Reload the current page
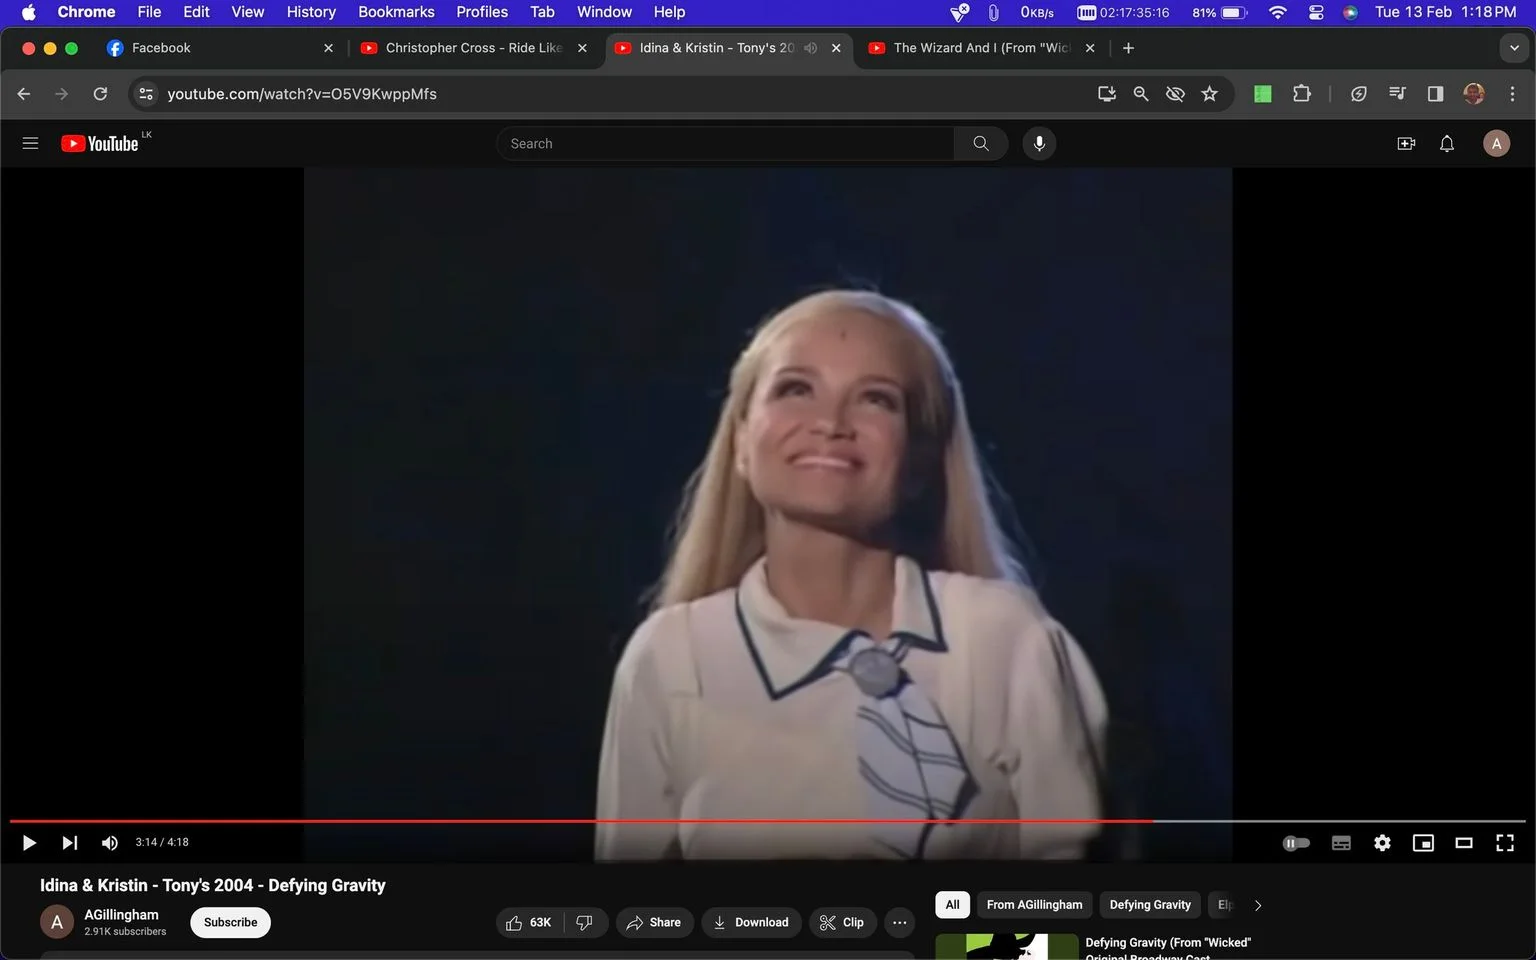This screenshot has height=960, width=1536. point(100,94)
